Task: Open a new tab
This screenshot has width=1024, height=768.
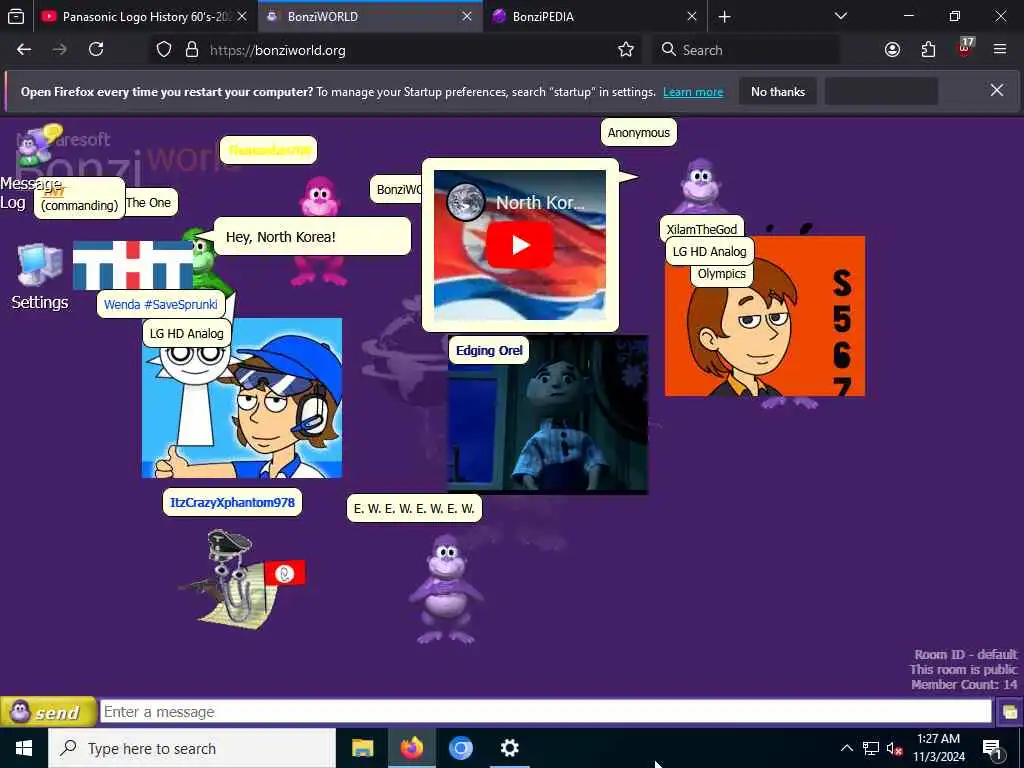Action: (x=724, y=17)
